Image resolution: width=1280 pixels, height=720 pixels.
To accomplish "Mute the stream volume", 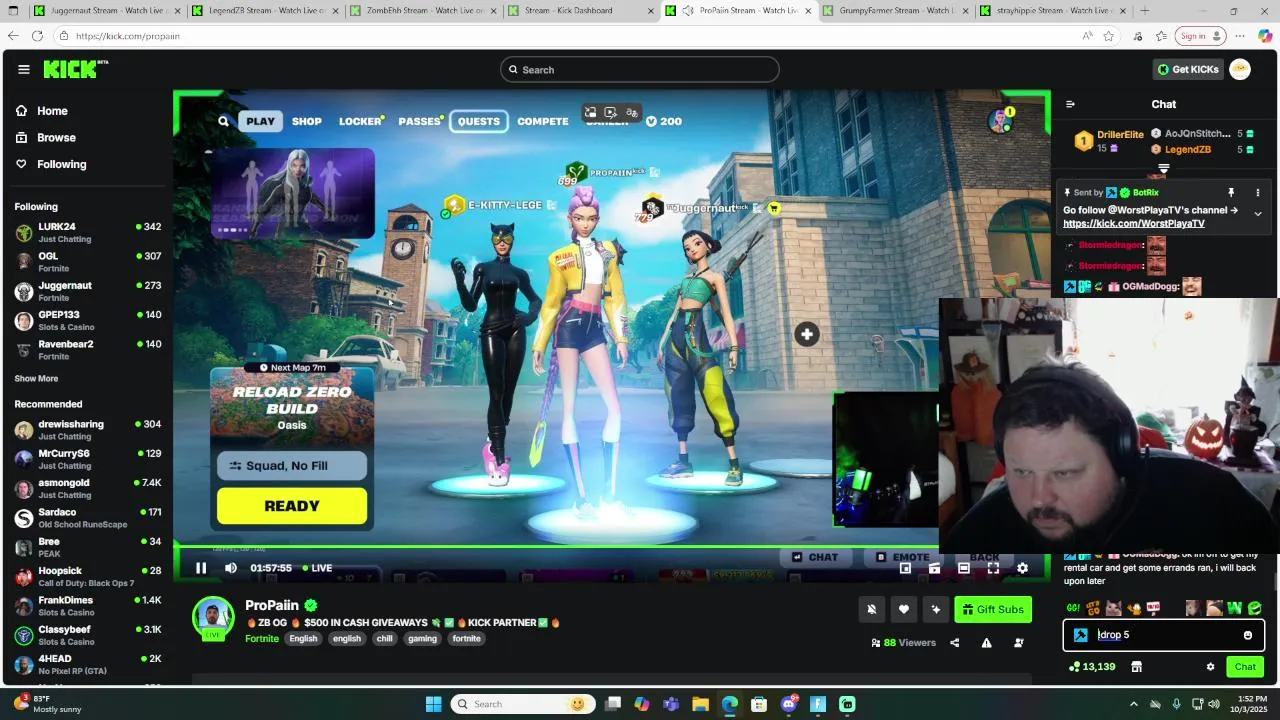I will pyautogui.click(x=231, y=568).
